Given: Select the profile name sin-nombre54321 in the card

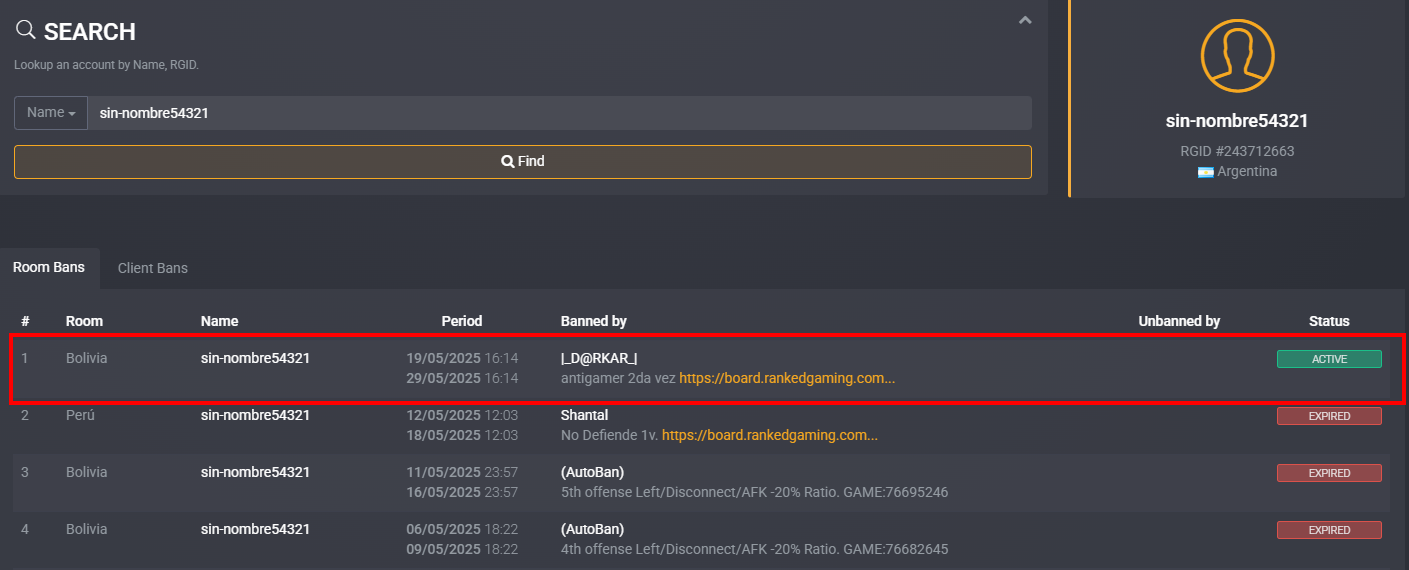Looking at the screenshot, I should 1237,121.
